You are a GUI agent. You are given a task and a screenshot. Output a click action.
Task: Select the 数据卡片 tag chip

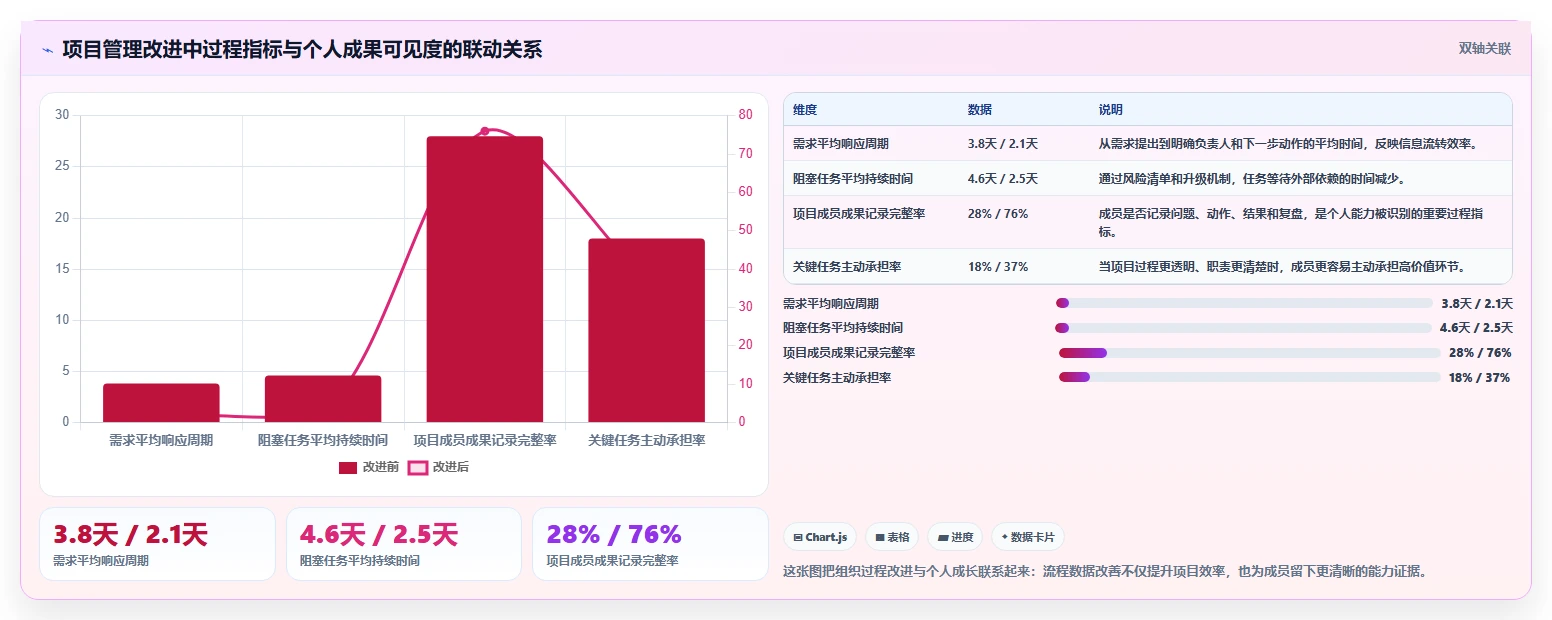pyautogui.click(x=1027, y=537)
